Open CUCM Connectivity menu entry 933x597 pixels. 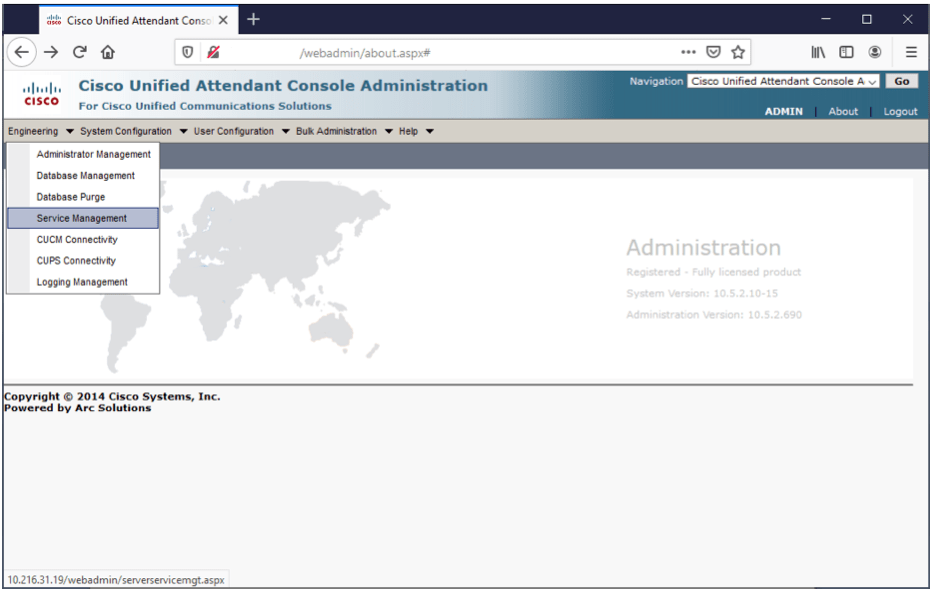(83, 239)
